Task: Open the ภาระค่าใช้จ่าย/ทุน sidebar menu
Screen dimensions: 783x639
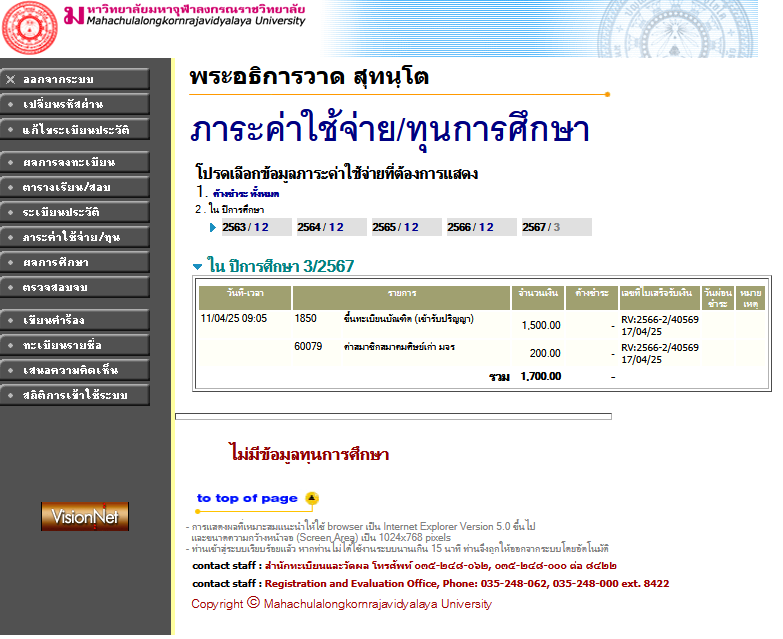Action: [x=75, y=237]
